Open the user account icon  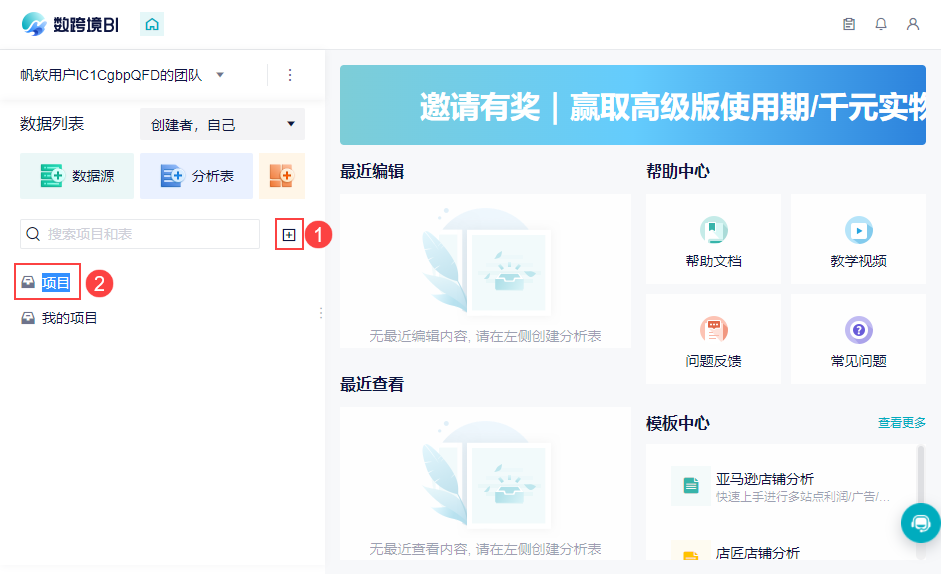[913, 24]
